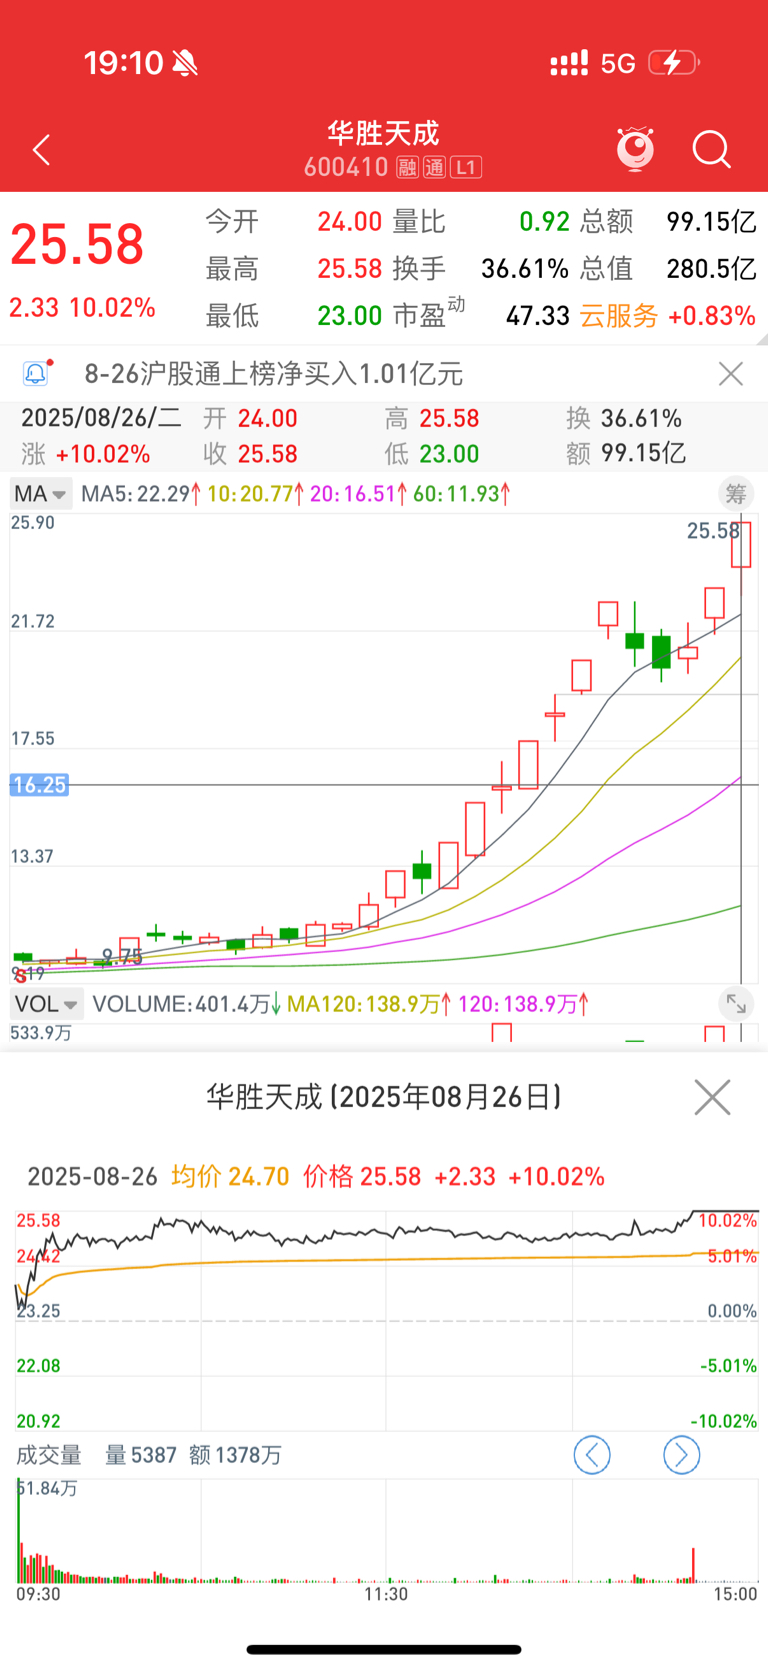This screenshot has height=1670, width=768.
Task: Tap the 2.33 10.02% change text
Action: [x=82, y=307]
